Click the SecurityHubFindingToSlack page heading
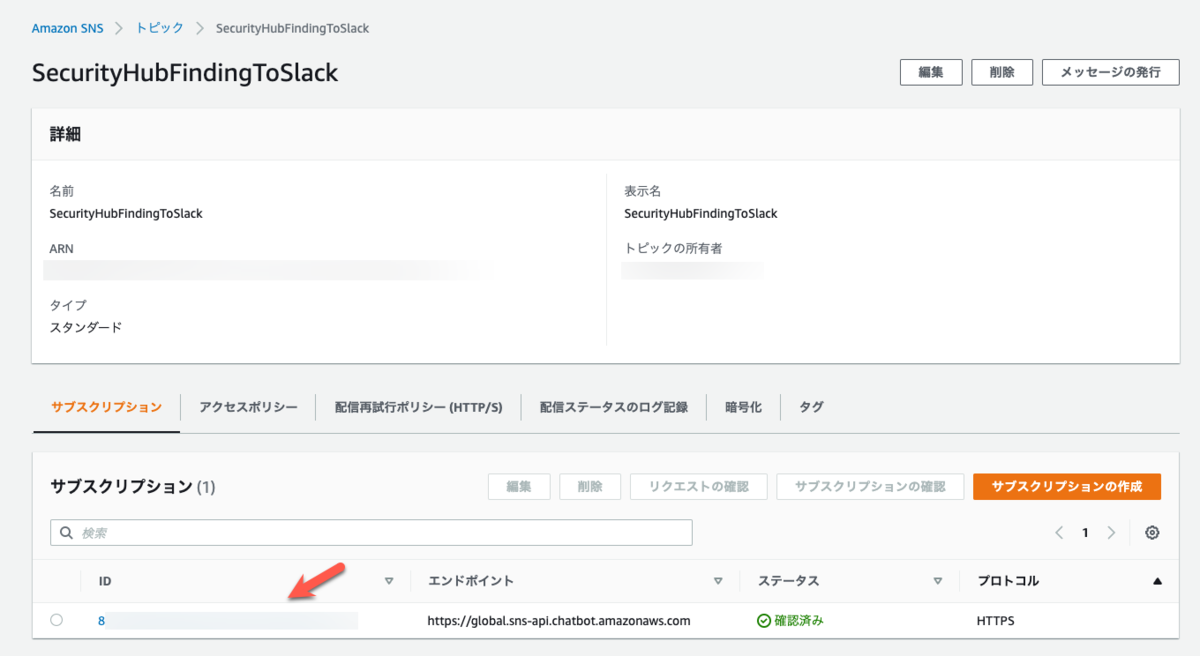Viewport: 1200px width, 656px height. point(185,73)
